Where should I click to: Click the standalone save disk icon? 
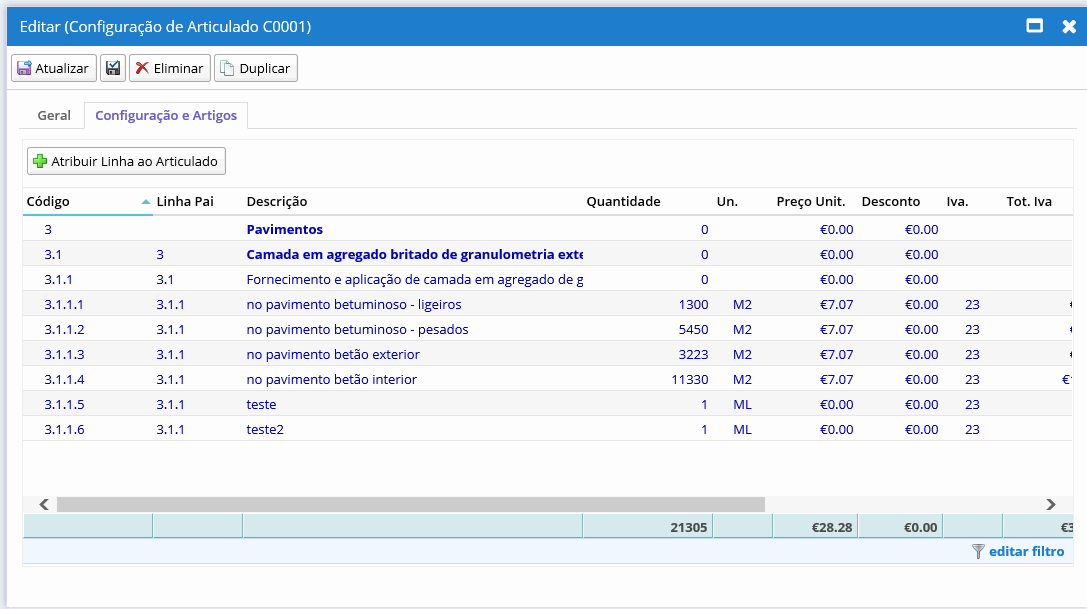113,68
